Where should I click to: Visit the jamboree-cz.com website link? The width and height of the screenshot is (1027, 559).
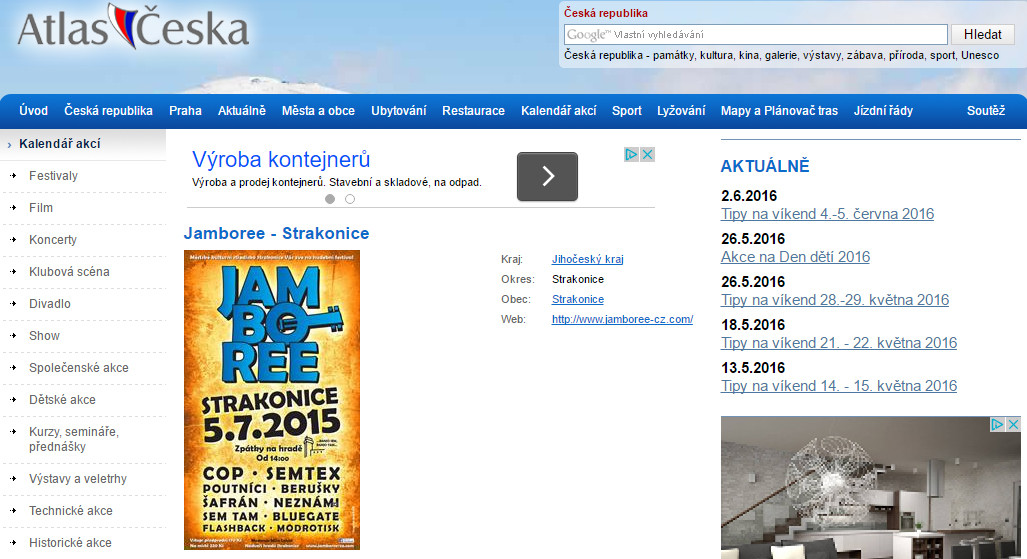pyautogui.click(x=622, y=319)
